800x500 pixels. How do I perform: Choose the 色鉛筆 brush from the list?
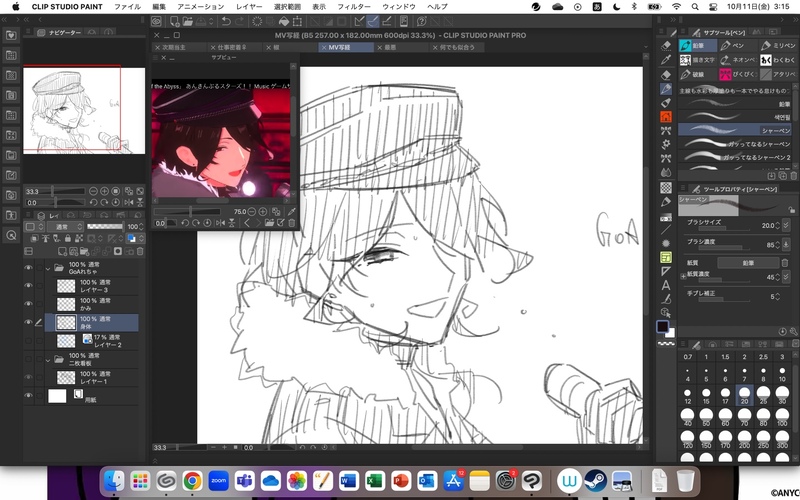(735, 117)
